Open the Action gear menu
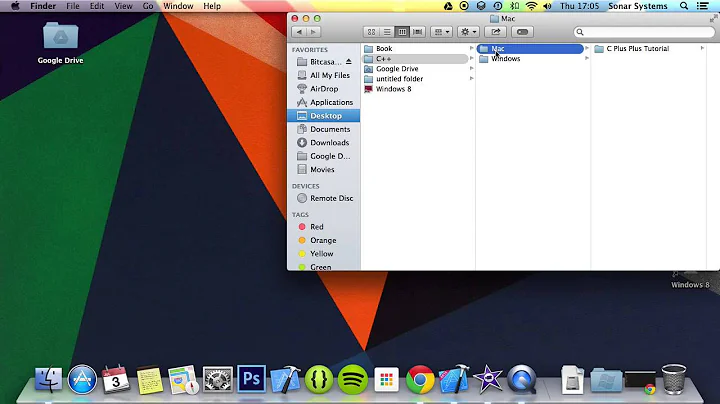720x404 pixels. pyautogui.click(x=468, y=32)
